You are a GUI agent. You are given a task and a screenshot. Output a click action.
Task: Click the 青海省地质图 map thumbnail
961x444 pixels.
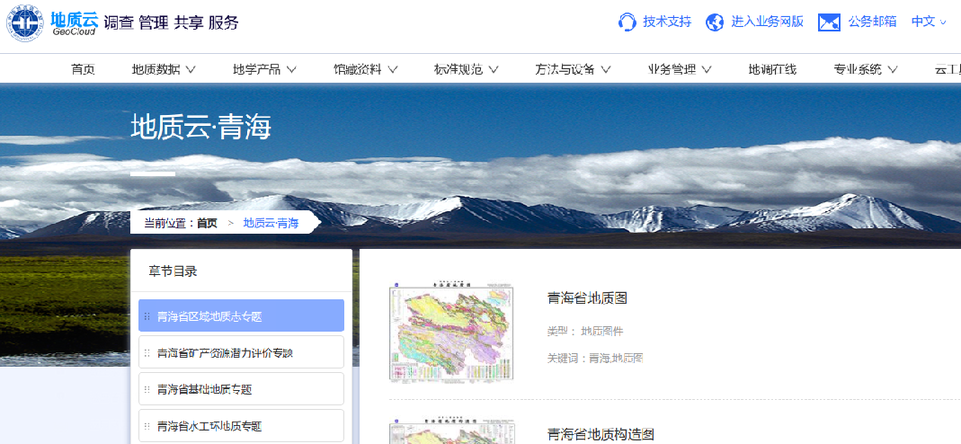pyautogui.click(x=452, y=333)
